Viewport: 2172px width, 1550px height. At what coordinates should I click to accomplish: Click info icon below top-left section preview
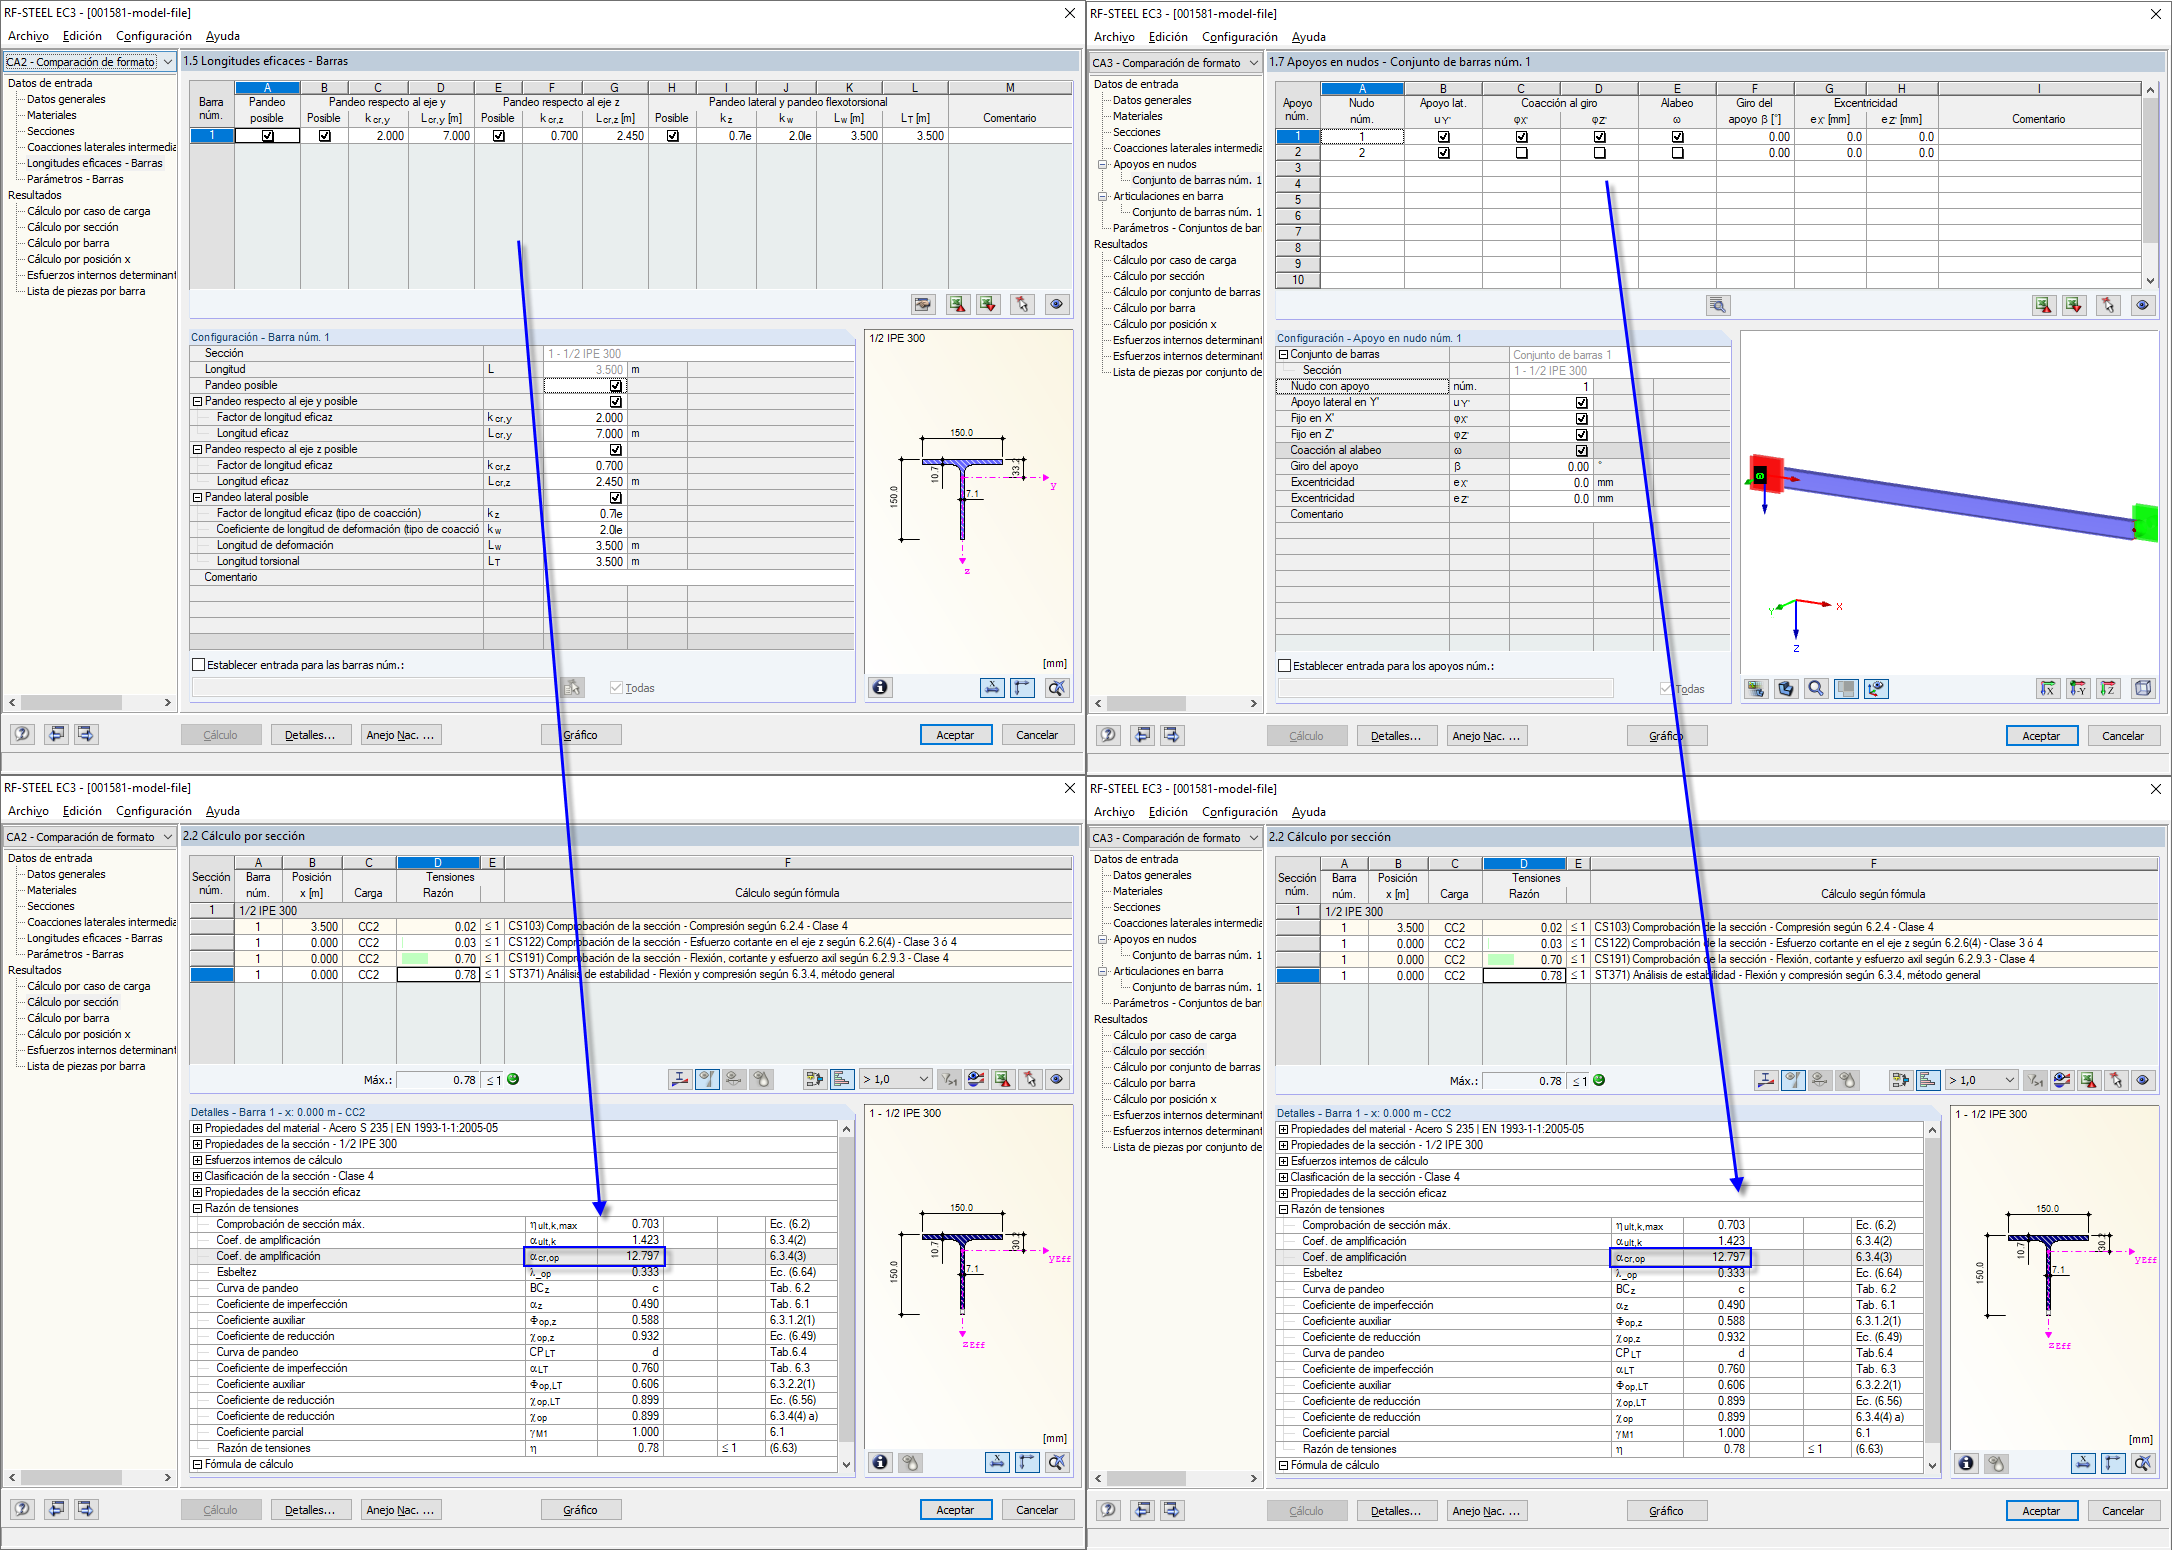tap(879, 687)
